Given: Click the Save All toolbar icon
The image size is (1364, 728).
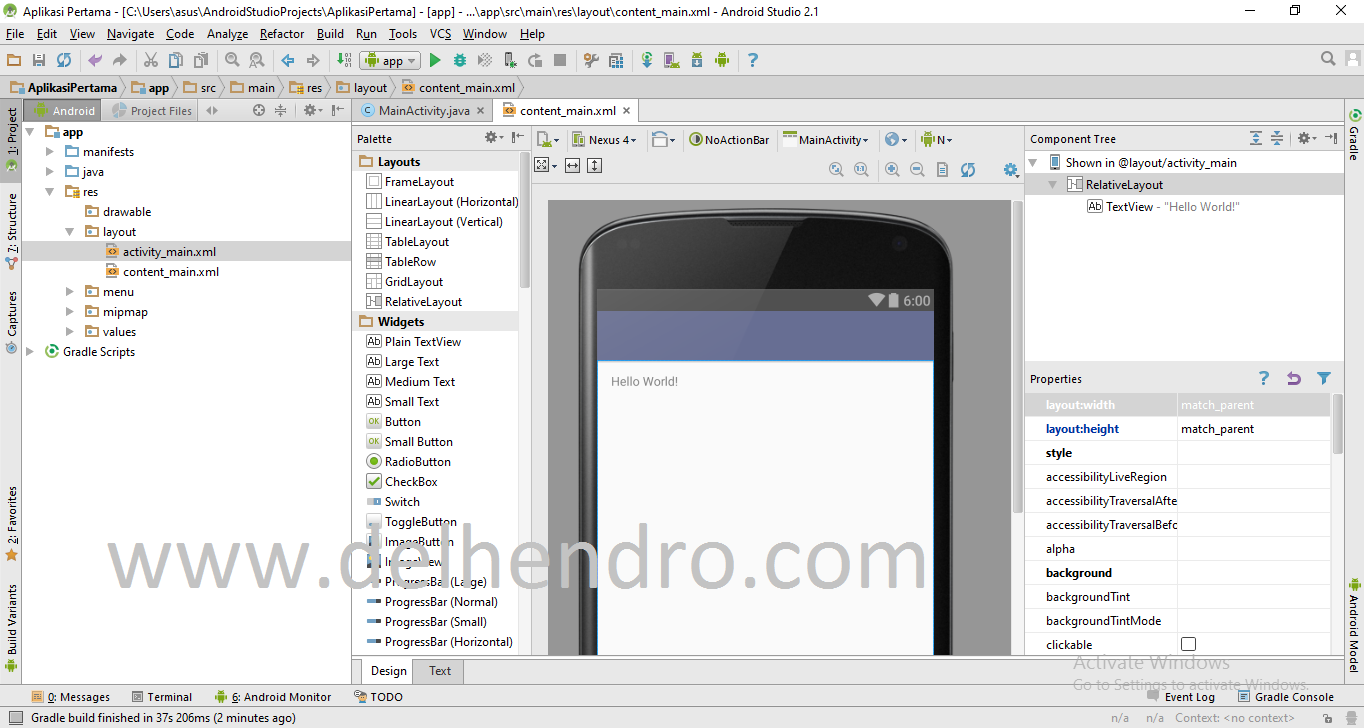Looking at the screenshot, I should [x=39, y=60].
